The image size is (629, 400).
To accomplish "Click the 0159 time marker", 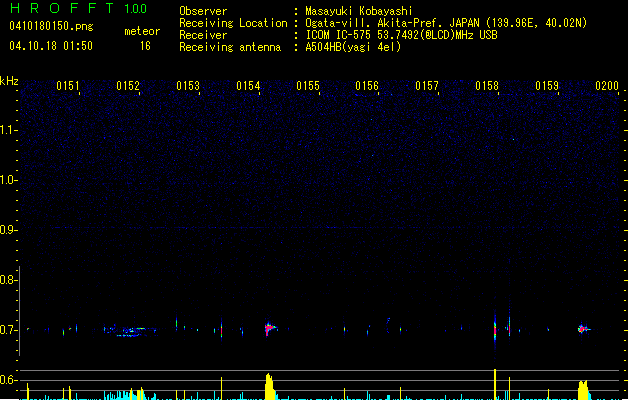I will pos(547,86).
